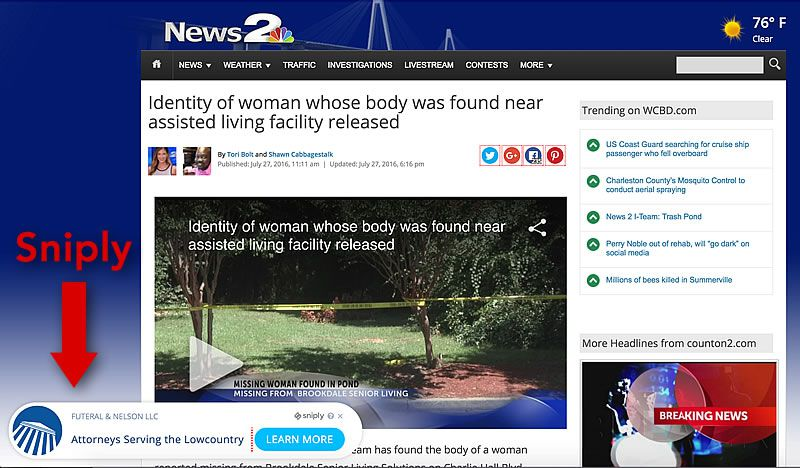Share article via Twitter icon
The height and width of the screenshot is (468, 800).
coord(490,155)
